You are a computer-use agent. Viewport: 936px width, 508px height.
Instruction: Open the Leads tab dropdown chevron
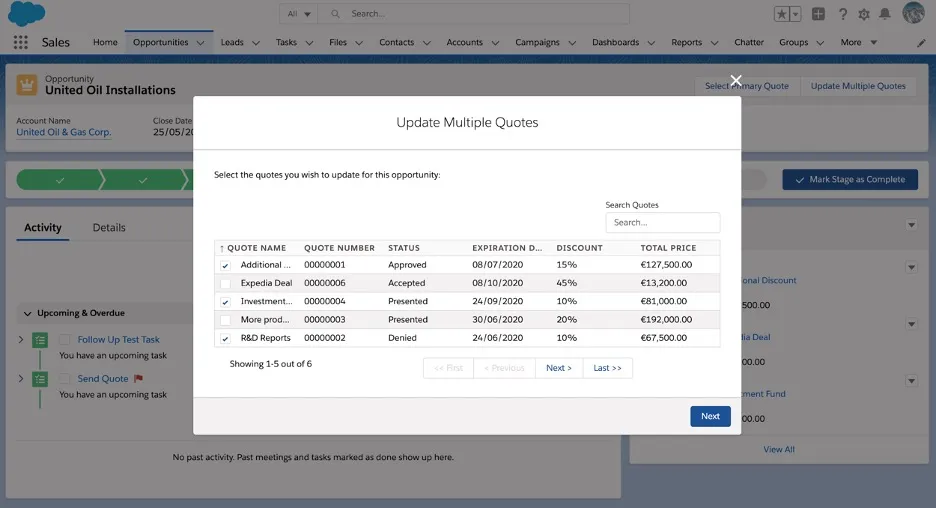[255, 43]
